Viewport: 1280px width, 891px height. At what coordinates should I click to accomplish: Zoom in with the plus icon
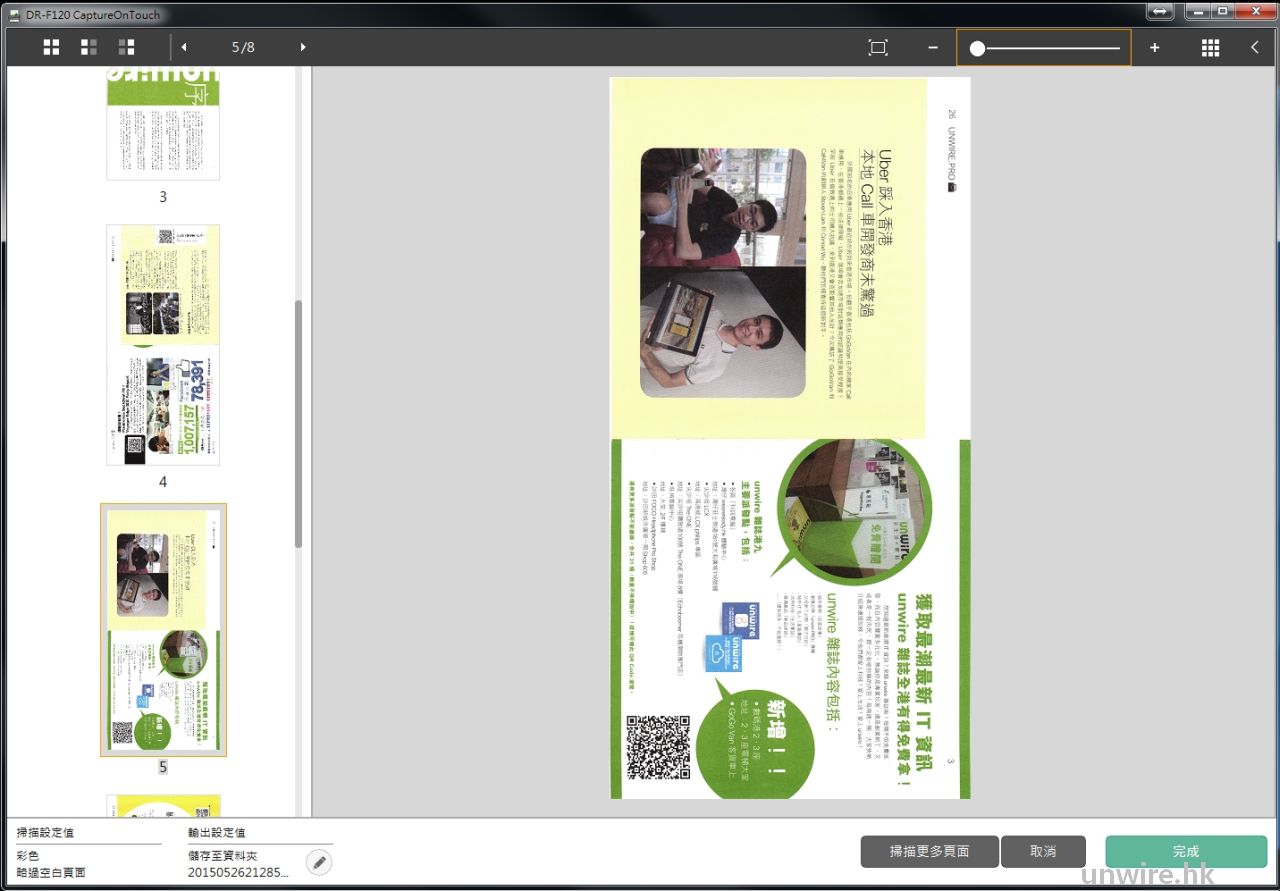coord(1154,47)
